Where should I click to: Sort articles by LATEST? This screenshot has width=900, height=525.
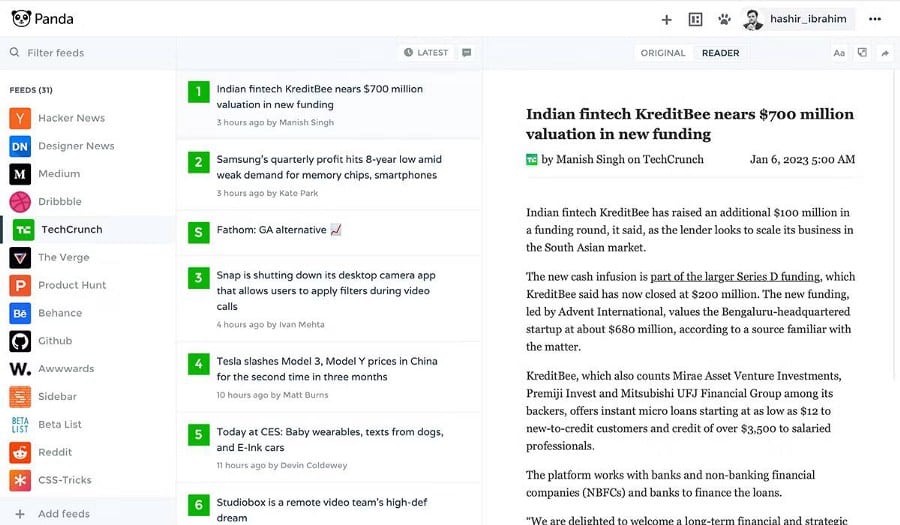pos(425,52)
